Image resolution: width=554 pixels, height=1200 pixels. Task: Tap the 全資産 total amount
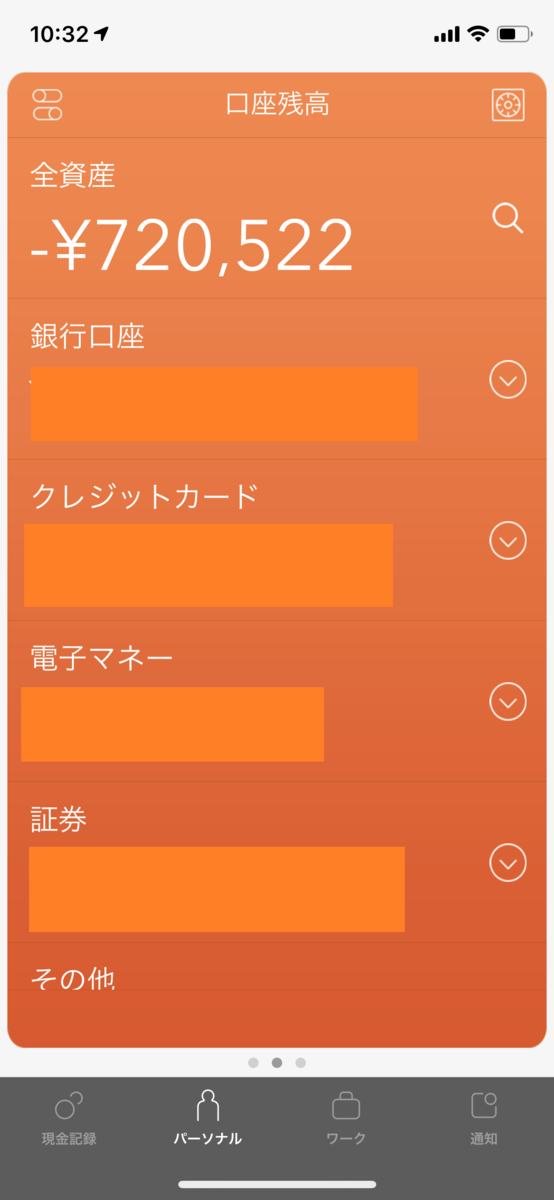point(192,246)
